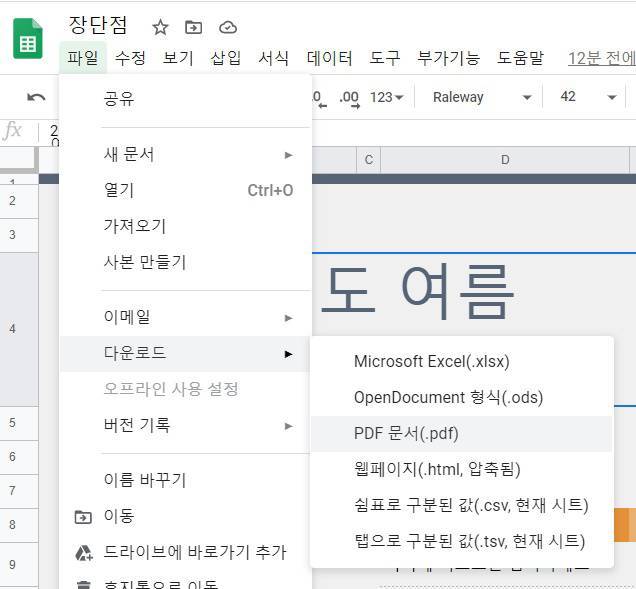Click the Drive shortcut icon
The image size is (636, 589).
[84, 552]
